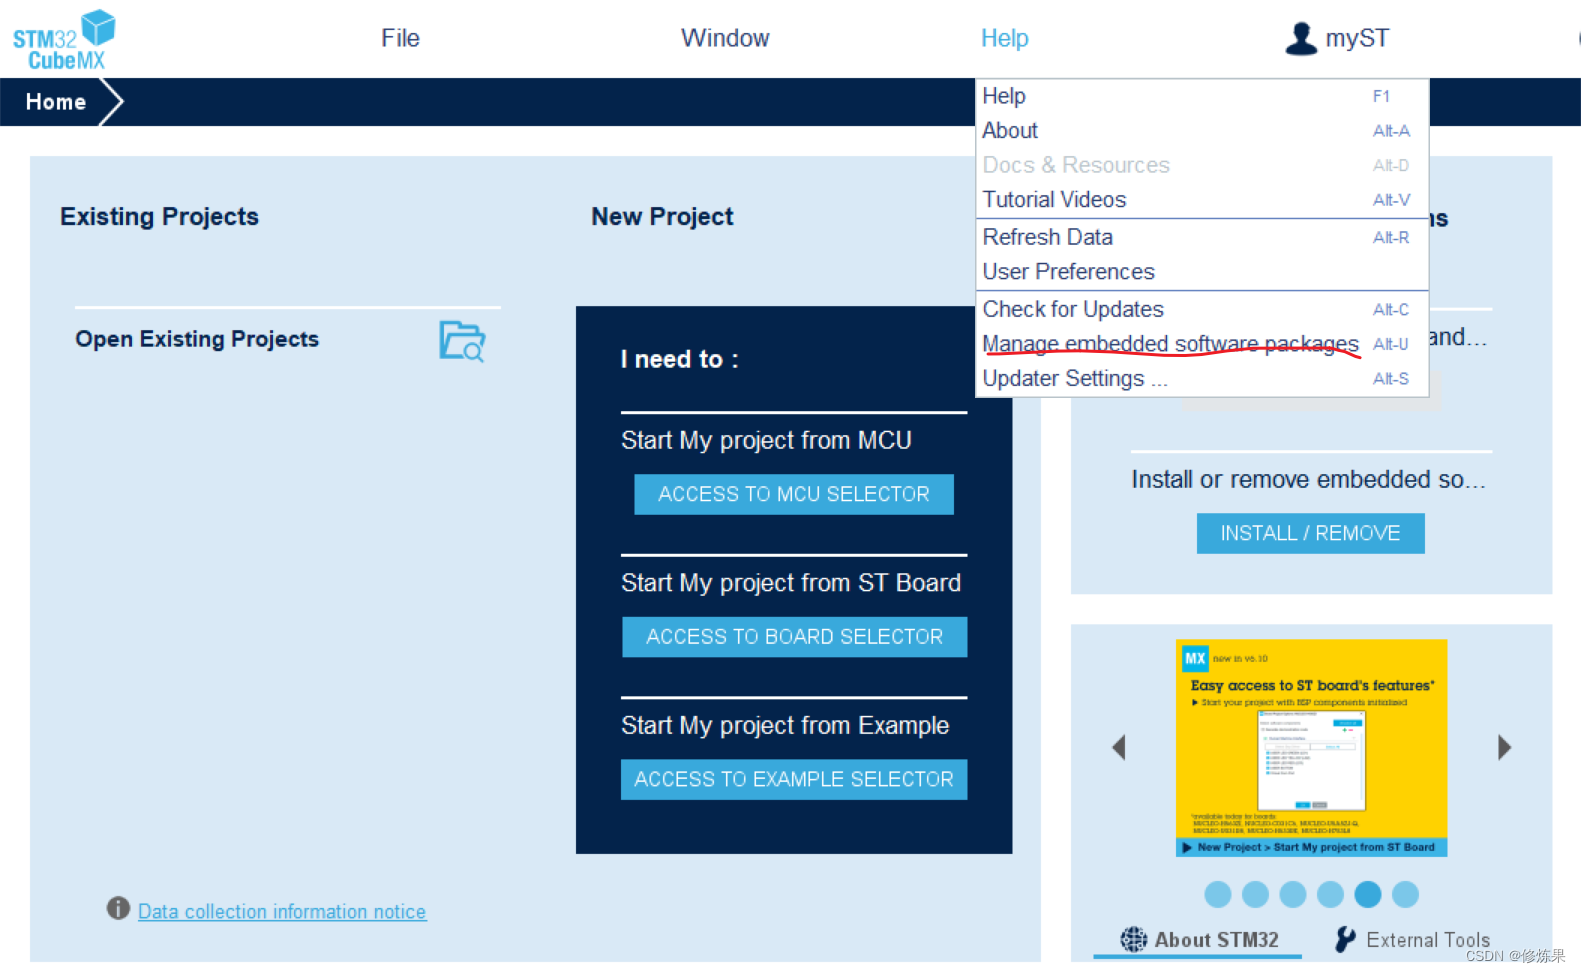Open Data collection information notice link

[x=282, y=911]
